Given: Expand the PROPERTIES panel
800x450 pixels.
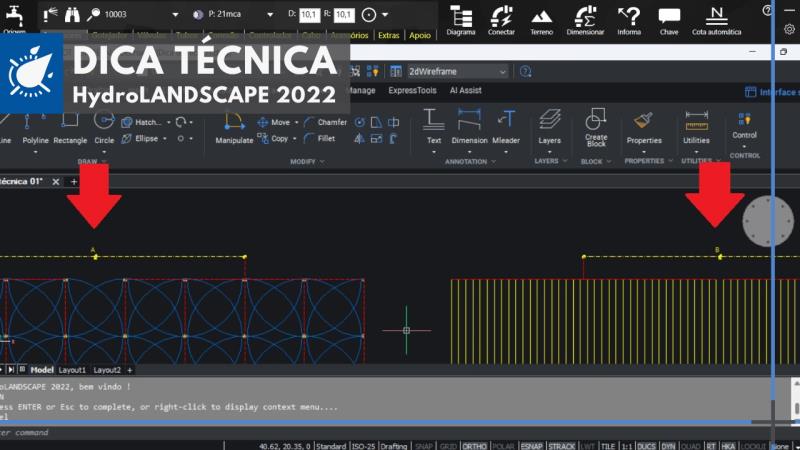Looking at the screenshot, I should [x=648, y=161].
